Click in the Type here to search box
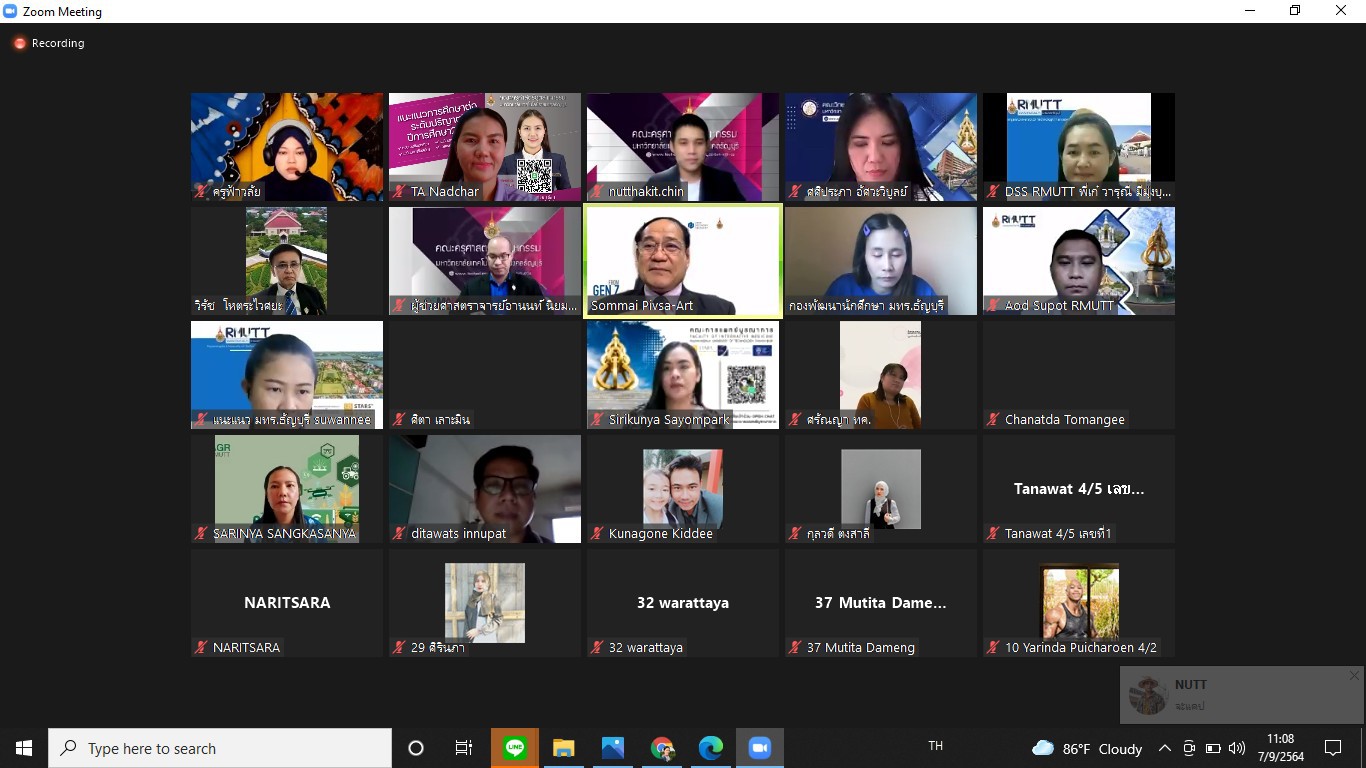This screenshot has height=768, width=1366. (220, 748)
